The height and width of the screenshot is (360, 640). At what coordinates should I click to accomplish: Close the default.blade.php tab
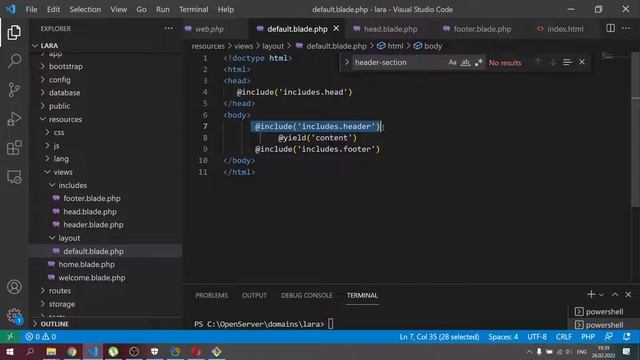pos(336,29)
